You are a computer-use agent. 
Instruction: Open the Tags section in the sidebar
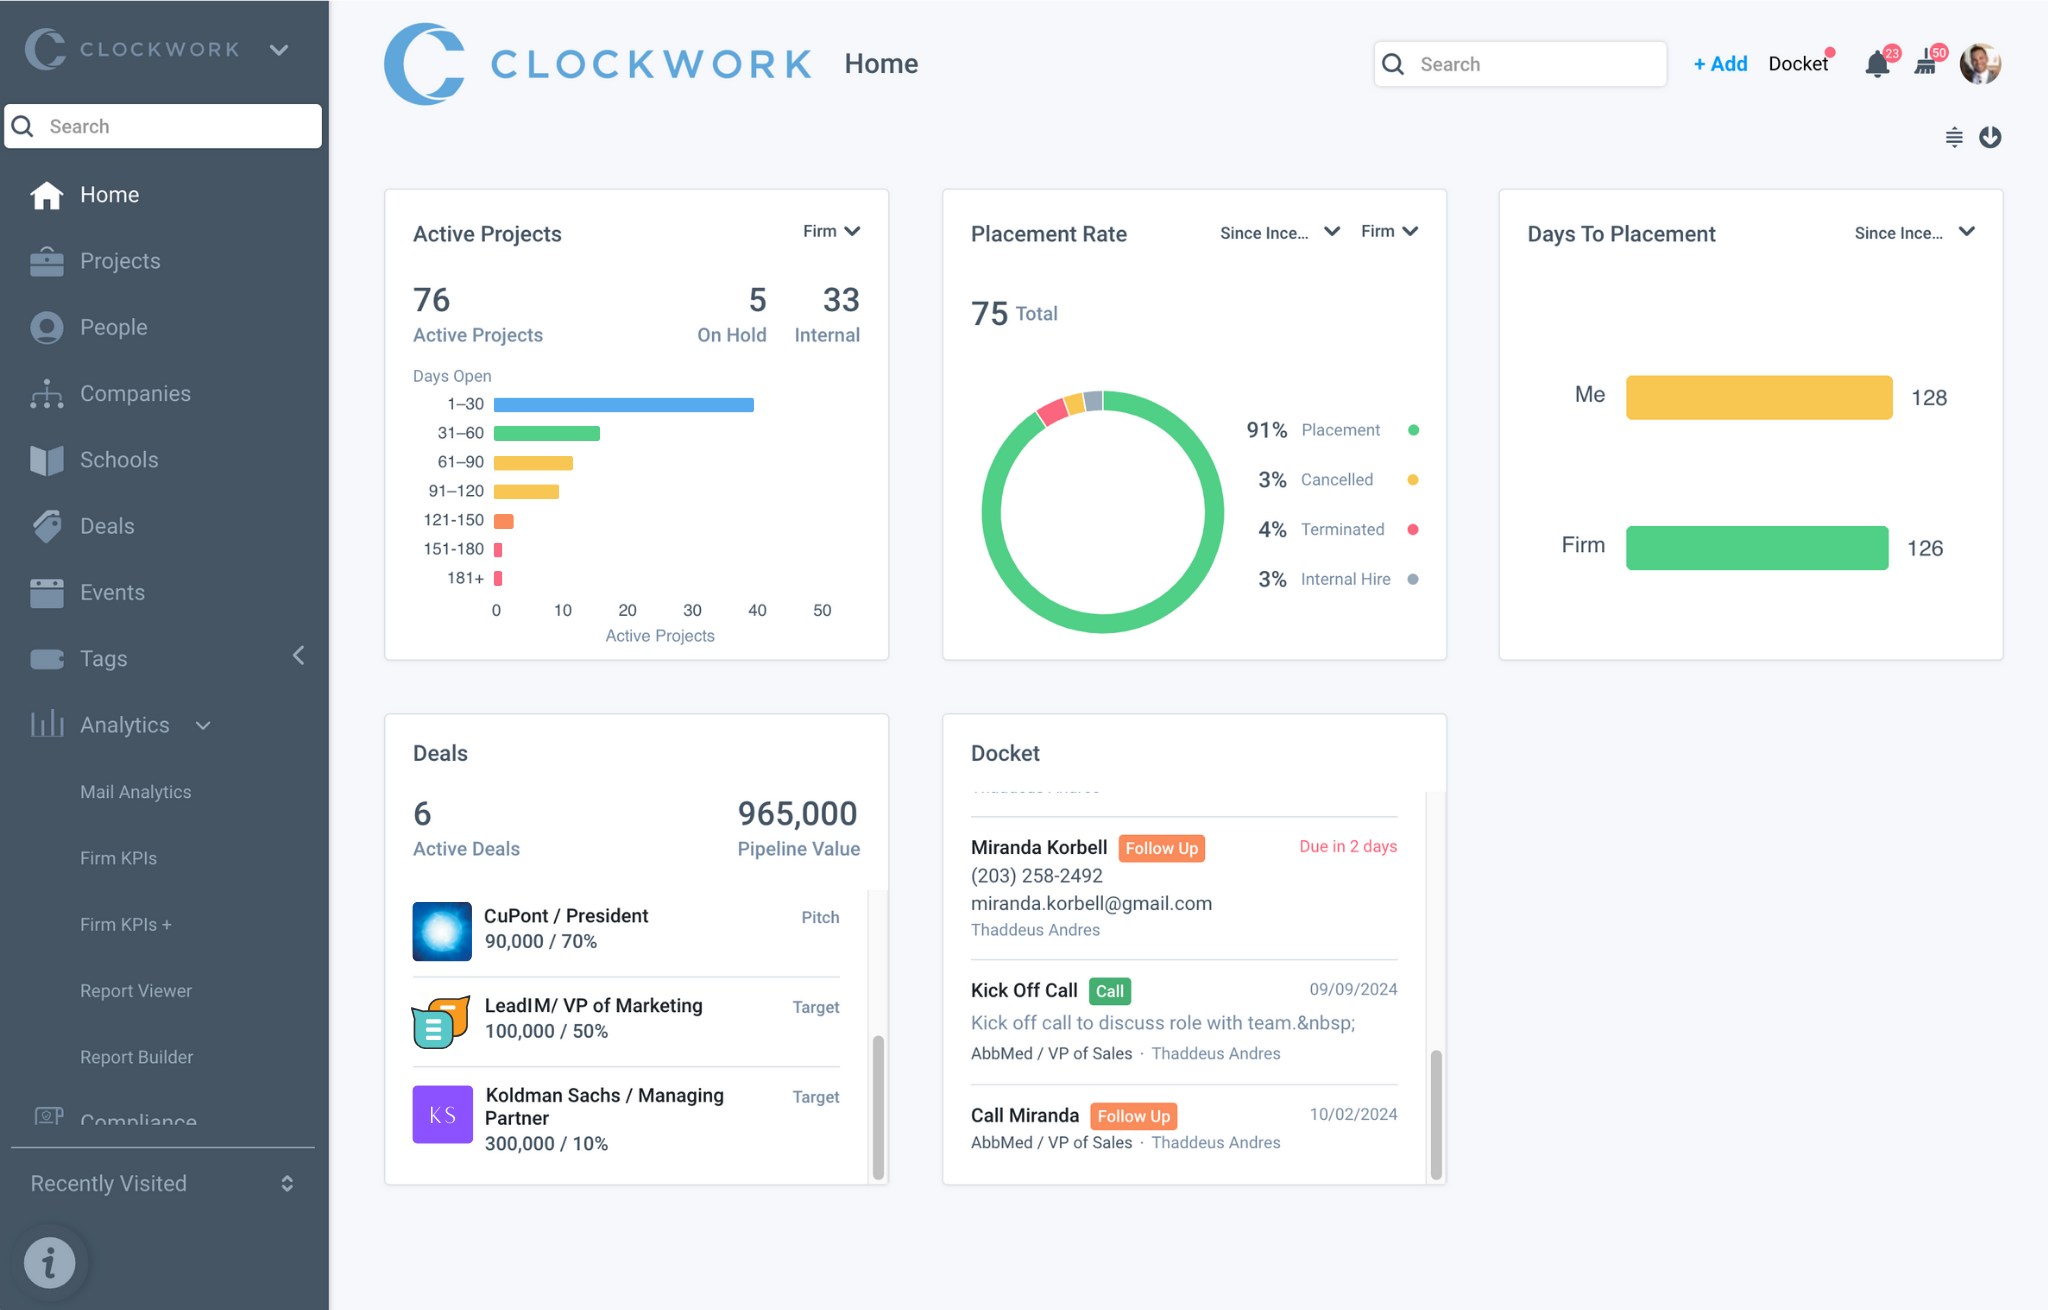tap(104, 658)
